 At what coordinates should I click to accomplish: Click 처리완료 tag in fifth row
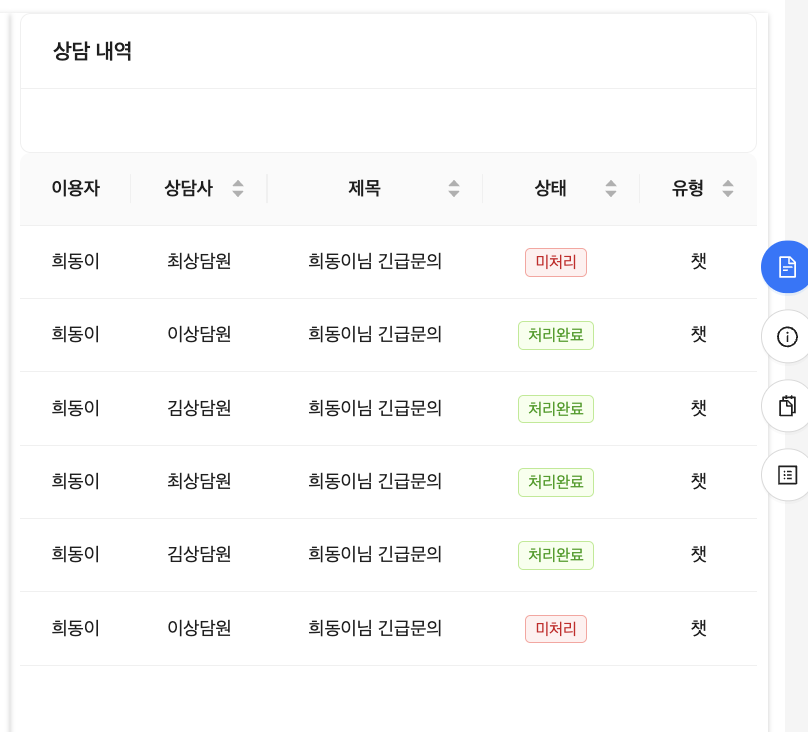point(556,555)
